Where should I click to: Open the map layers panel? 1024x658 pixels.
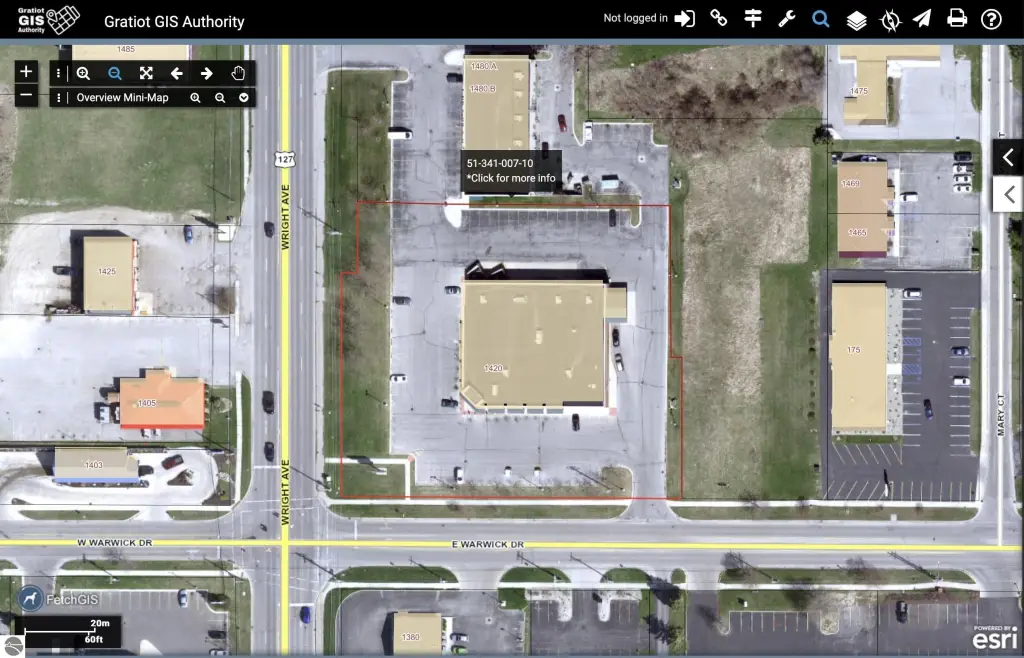click(856, 19)
